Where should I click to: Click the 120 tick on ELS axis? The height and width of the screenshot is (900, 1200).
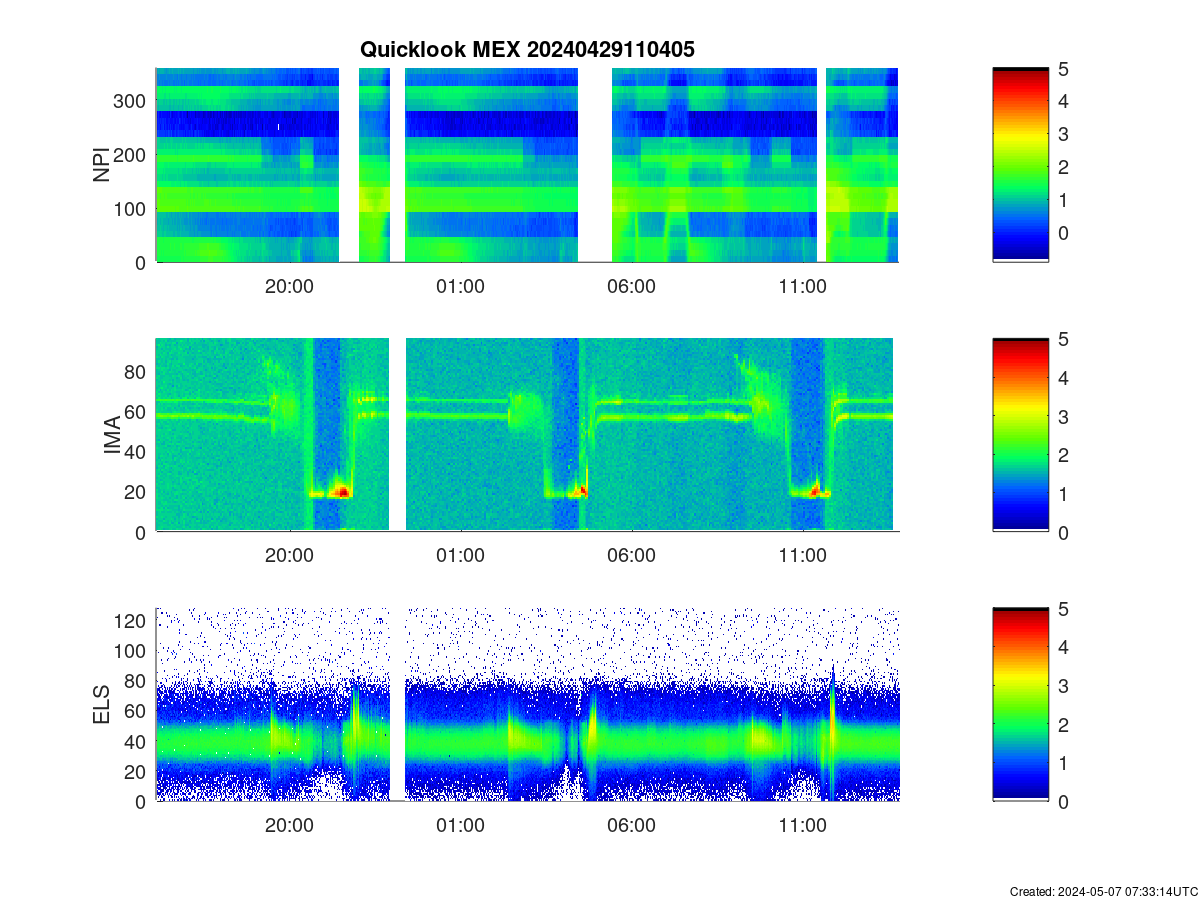tap(131, 621)
